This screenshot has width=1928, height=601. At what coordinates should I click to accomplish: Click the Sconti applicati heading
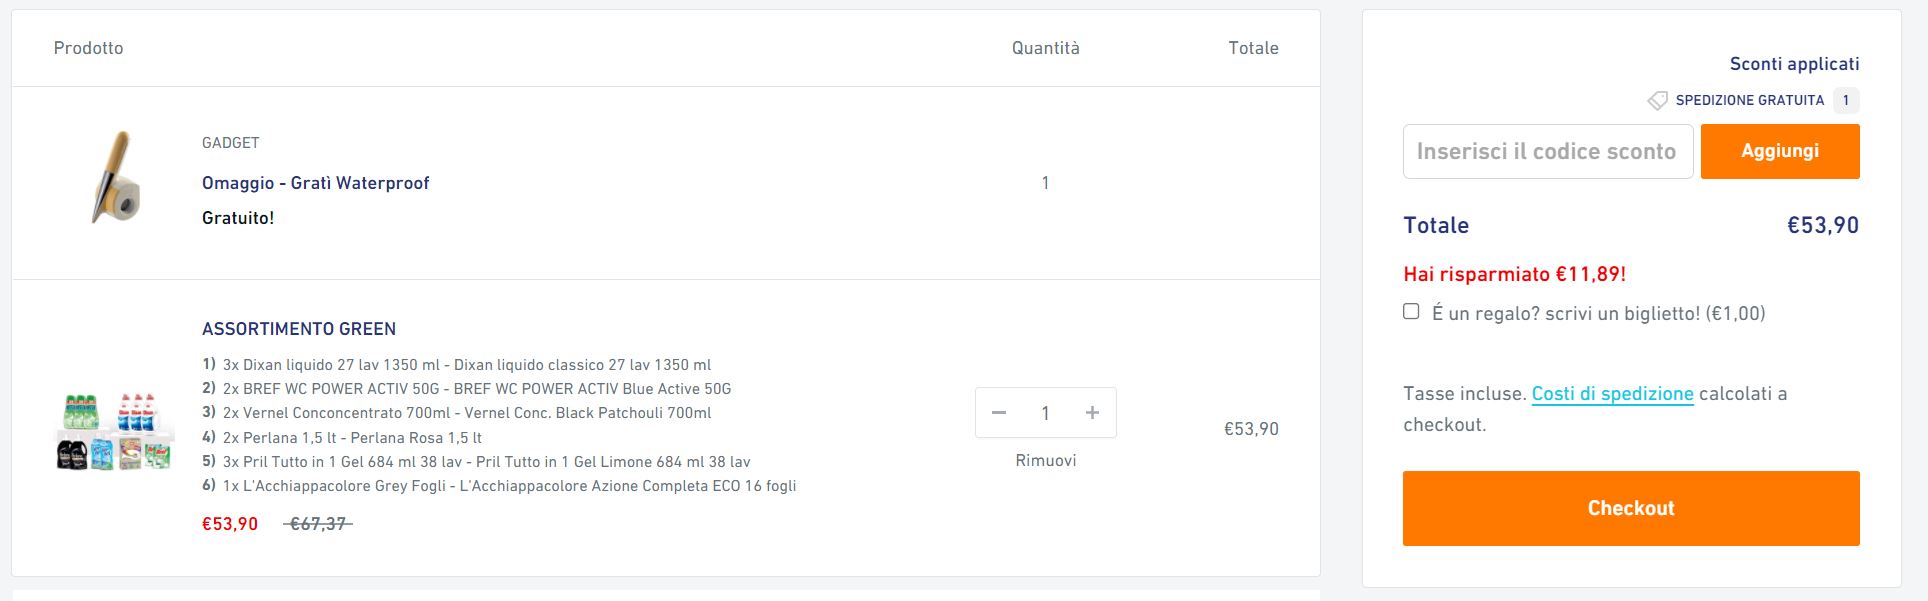pos(1794,64)
